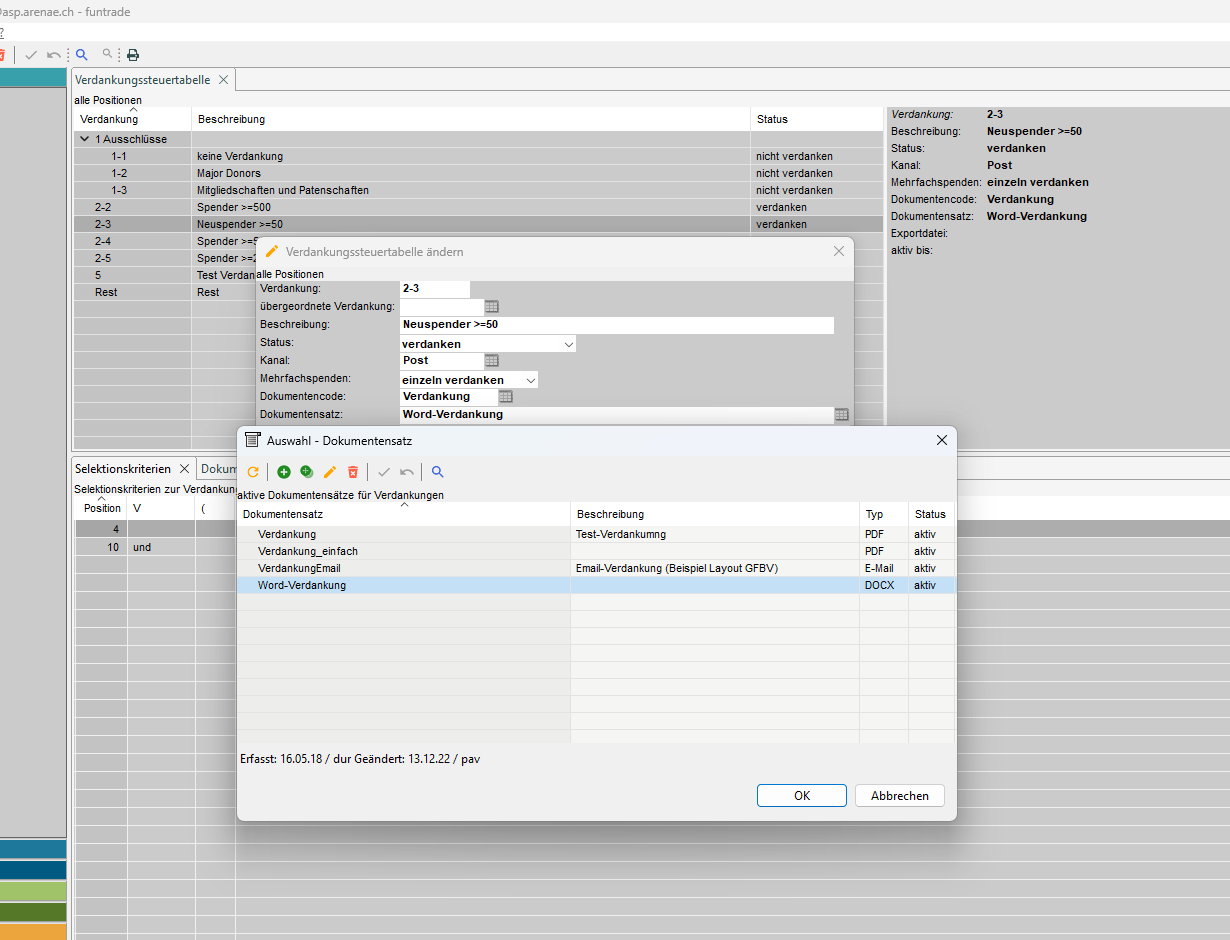Select the VerdankungEmail row in the list
This screenshot has width=1230, height=940.
299,568
